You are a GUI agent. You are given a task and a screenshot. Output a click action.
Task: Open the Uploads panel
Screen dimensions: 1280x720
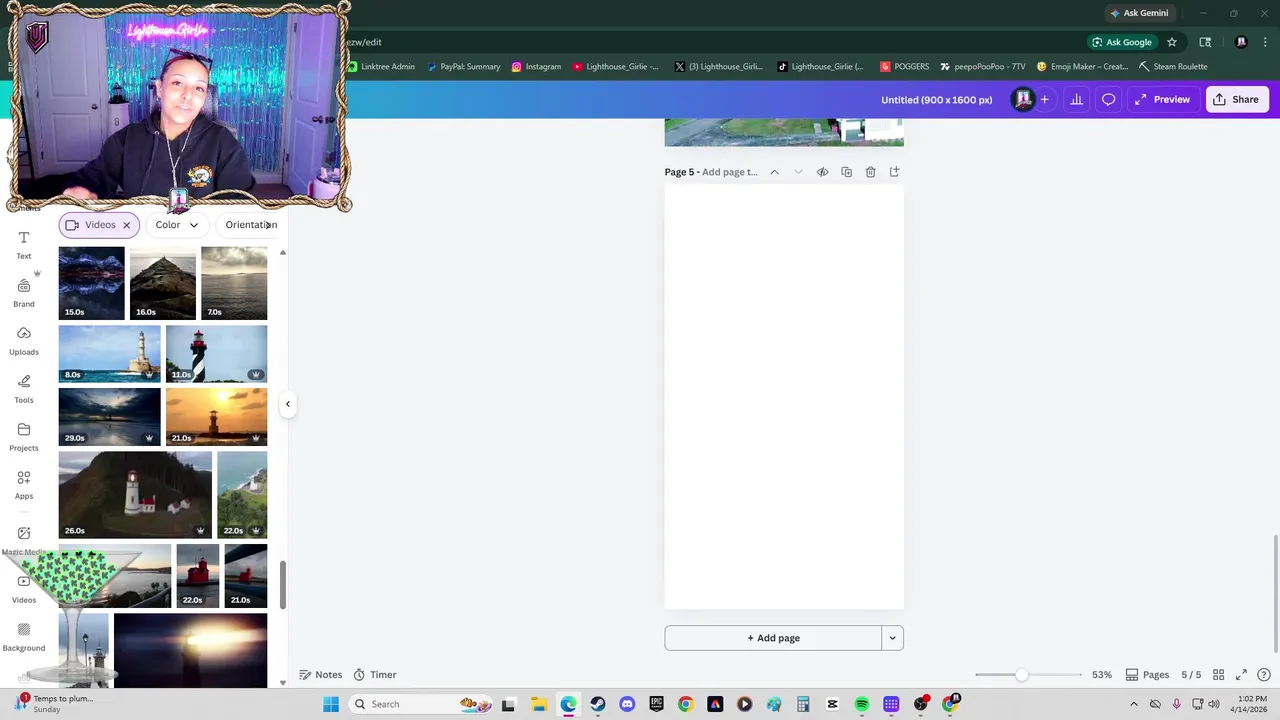[24, 341]
